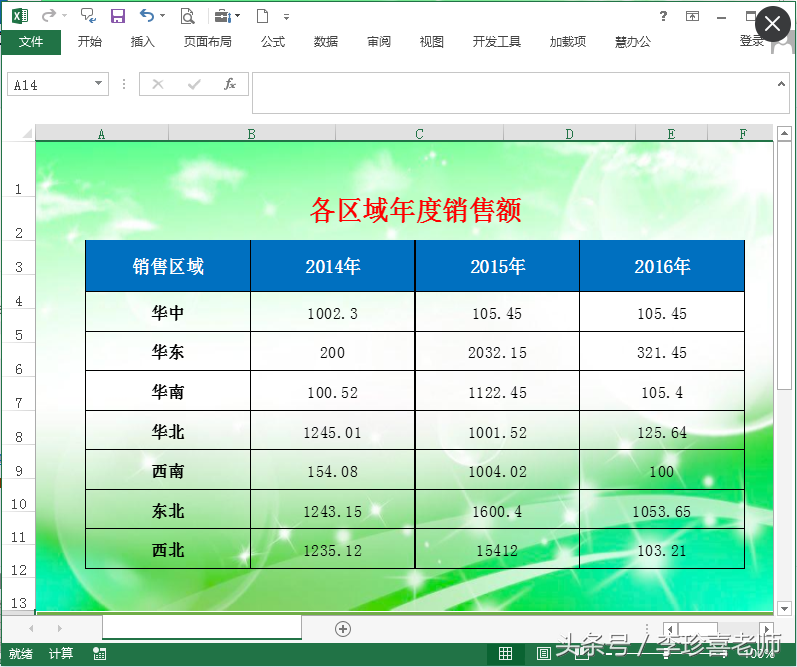Viewport: 797px width, 667px height.
Task: Open the Undo history dropdown arrow
Action: point(163,16)
